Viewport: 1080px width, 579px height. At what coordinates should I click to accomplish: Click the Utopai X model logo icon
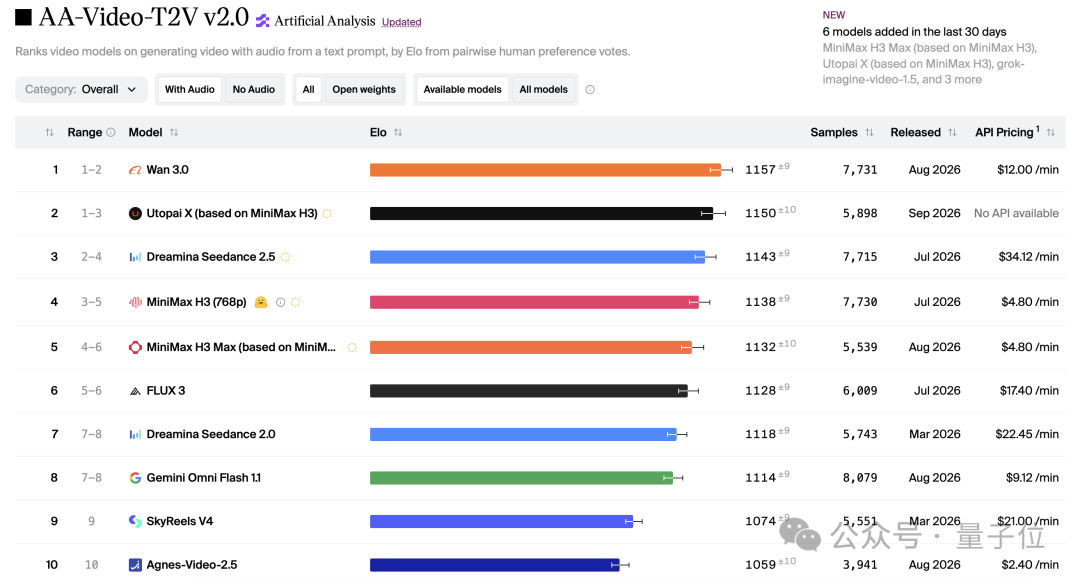(135, 213)
